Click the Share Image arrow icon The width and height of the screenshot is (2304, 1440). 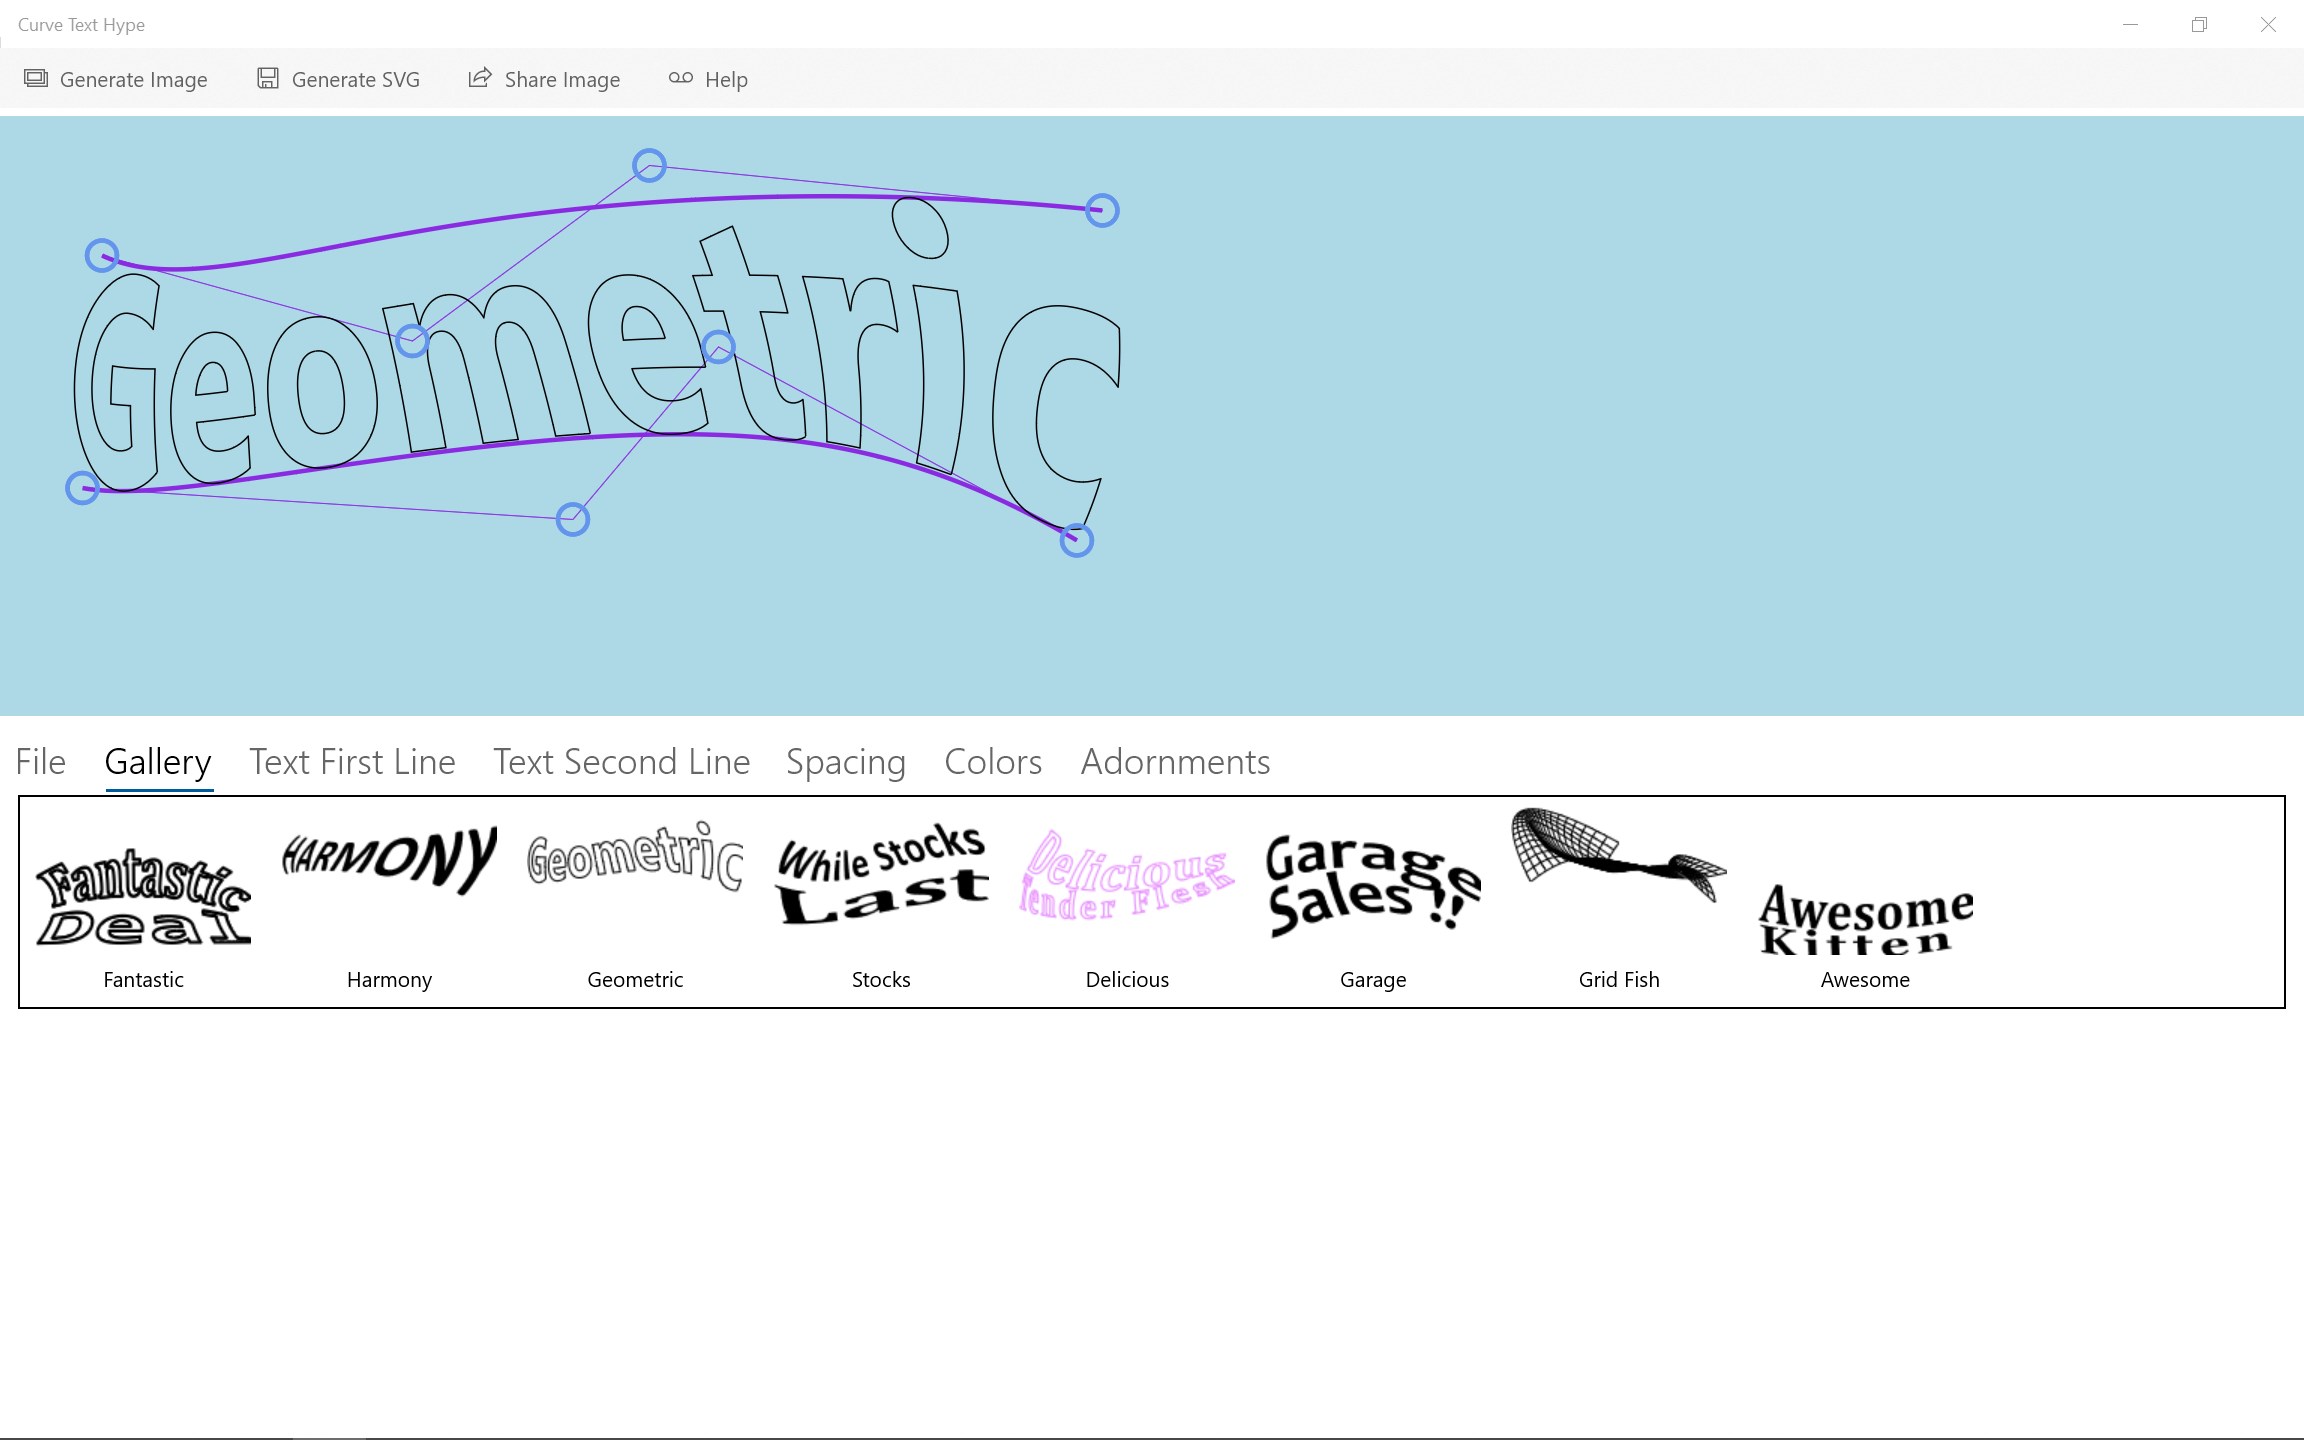point(480,78)
